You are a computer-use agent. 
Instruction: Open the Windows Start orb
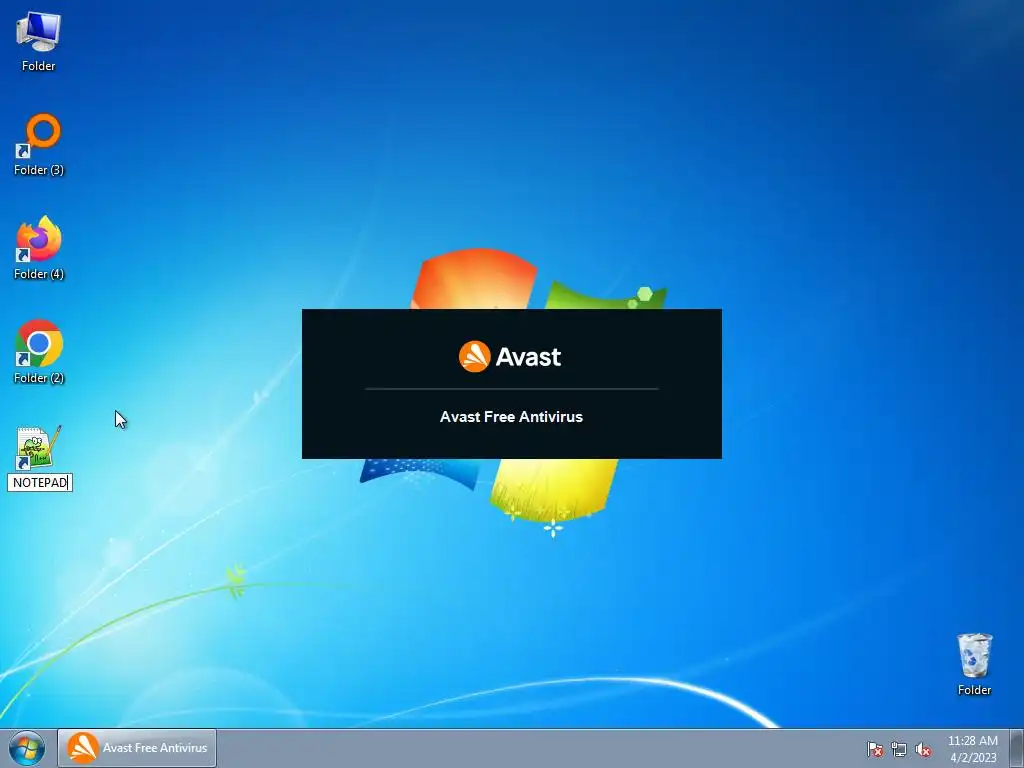pos(27,748)
